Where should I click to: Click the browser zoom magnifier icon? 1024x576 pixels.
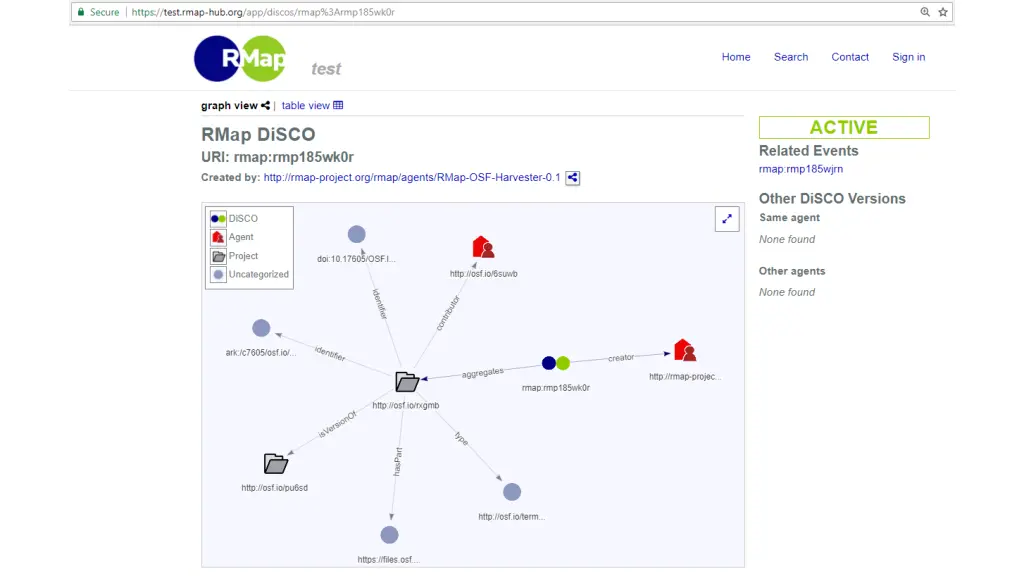tap(925, 12)
